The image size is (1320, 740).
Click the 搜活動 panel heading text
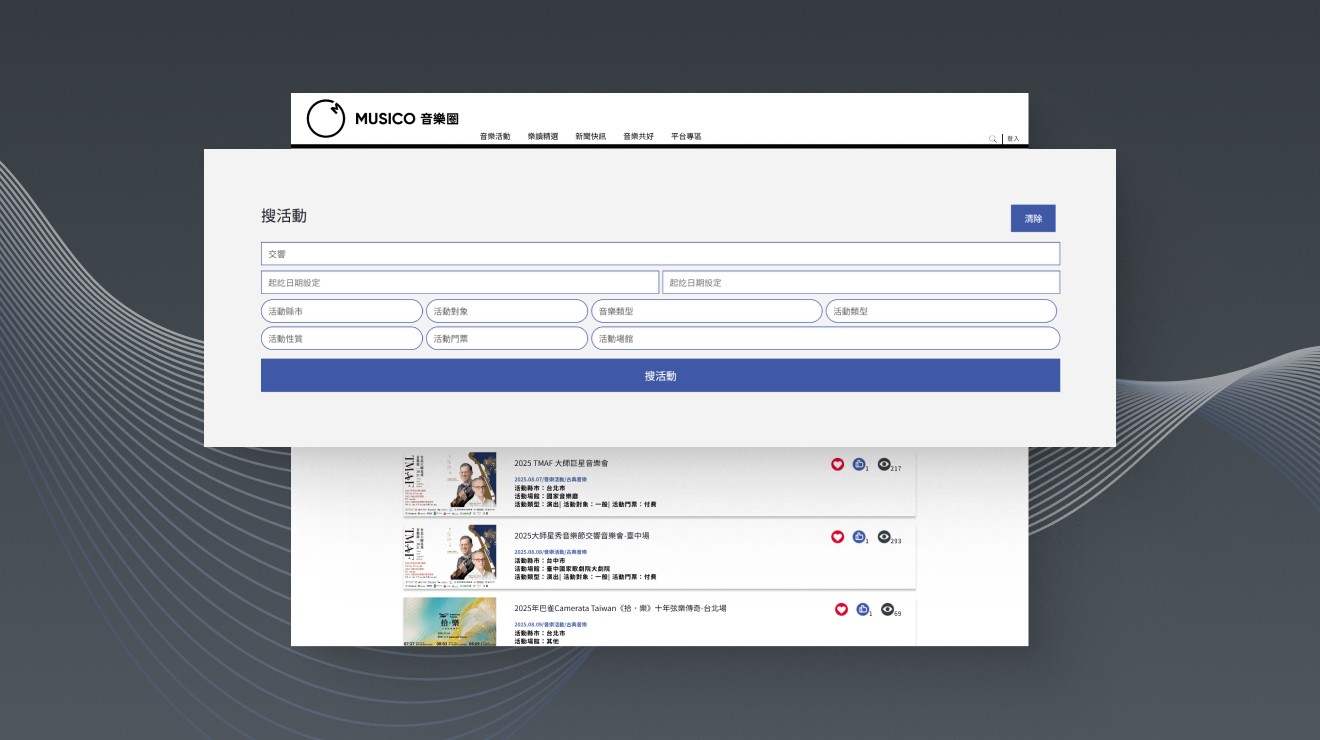point(284,216)
